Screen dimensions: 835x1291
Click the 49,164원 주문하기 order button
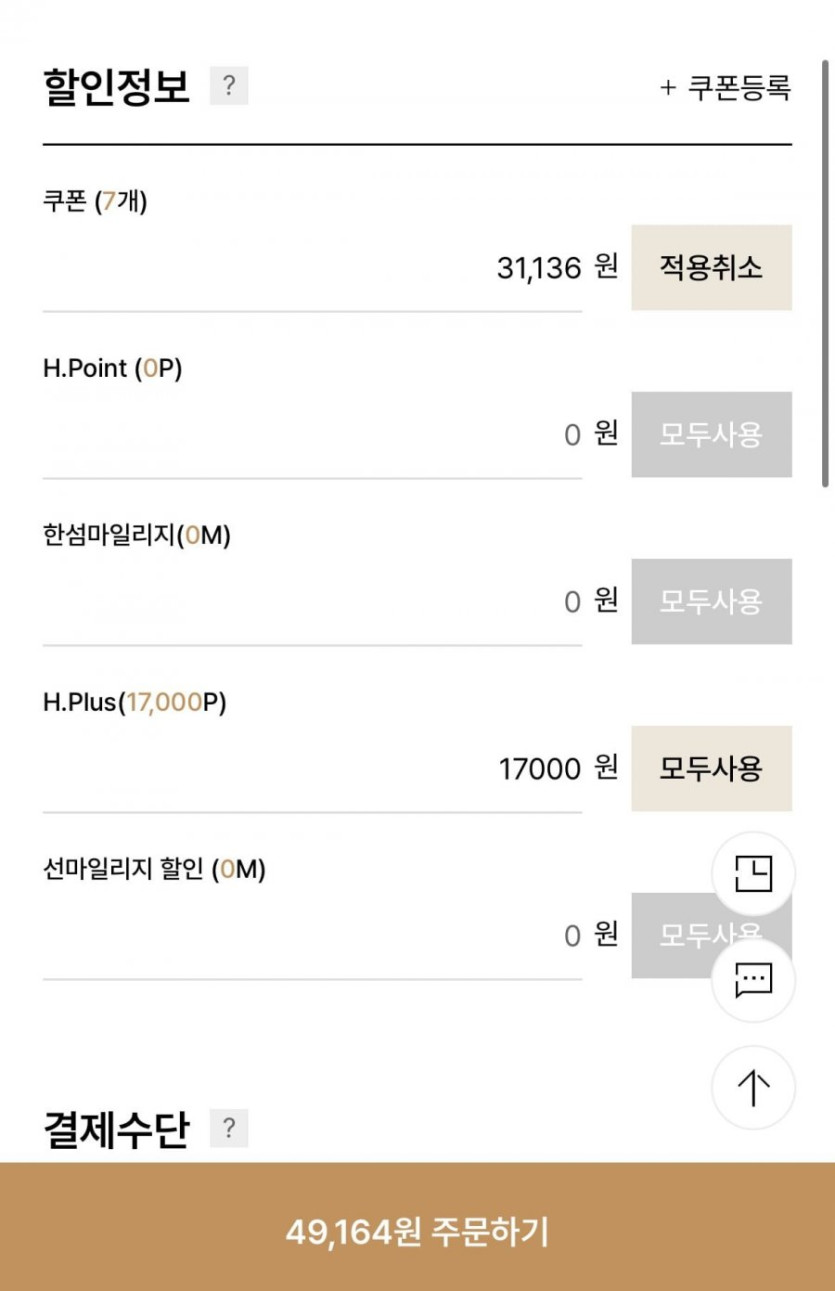click(417, 1231)
